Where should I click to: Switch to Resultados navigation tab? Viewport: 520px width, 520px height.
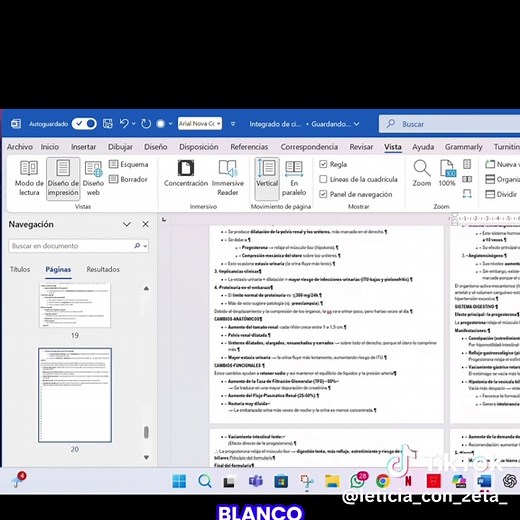(103, 269)
